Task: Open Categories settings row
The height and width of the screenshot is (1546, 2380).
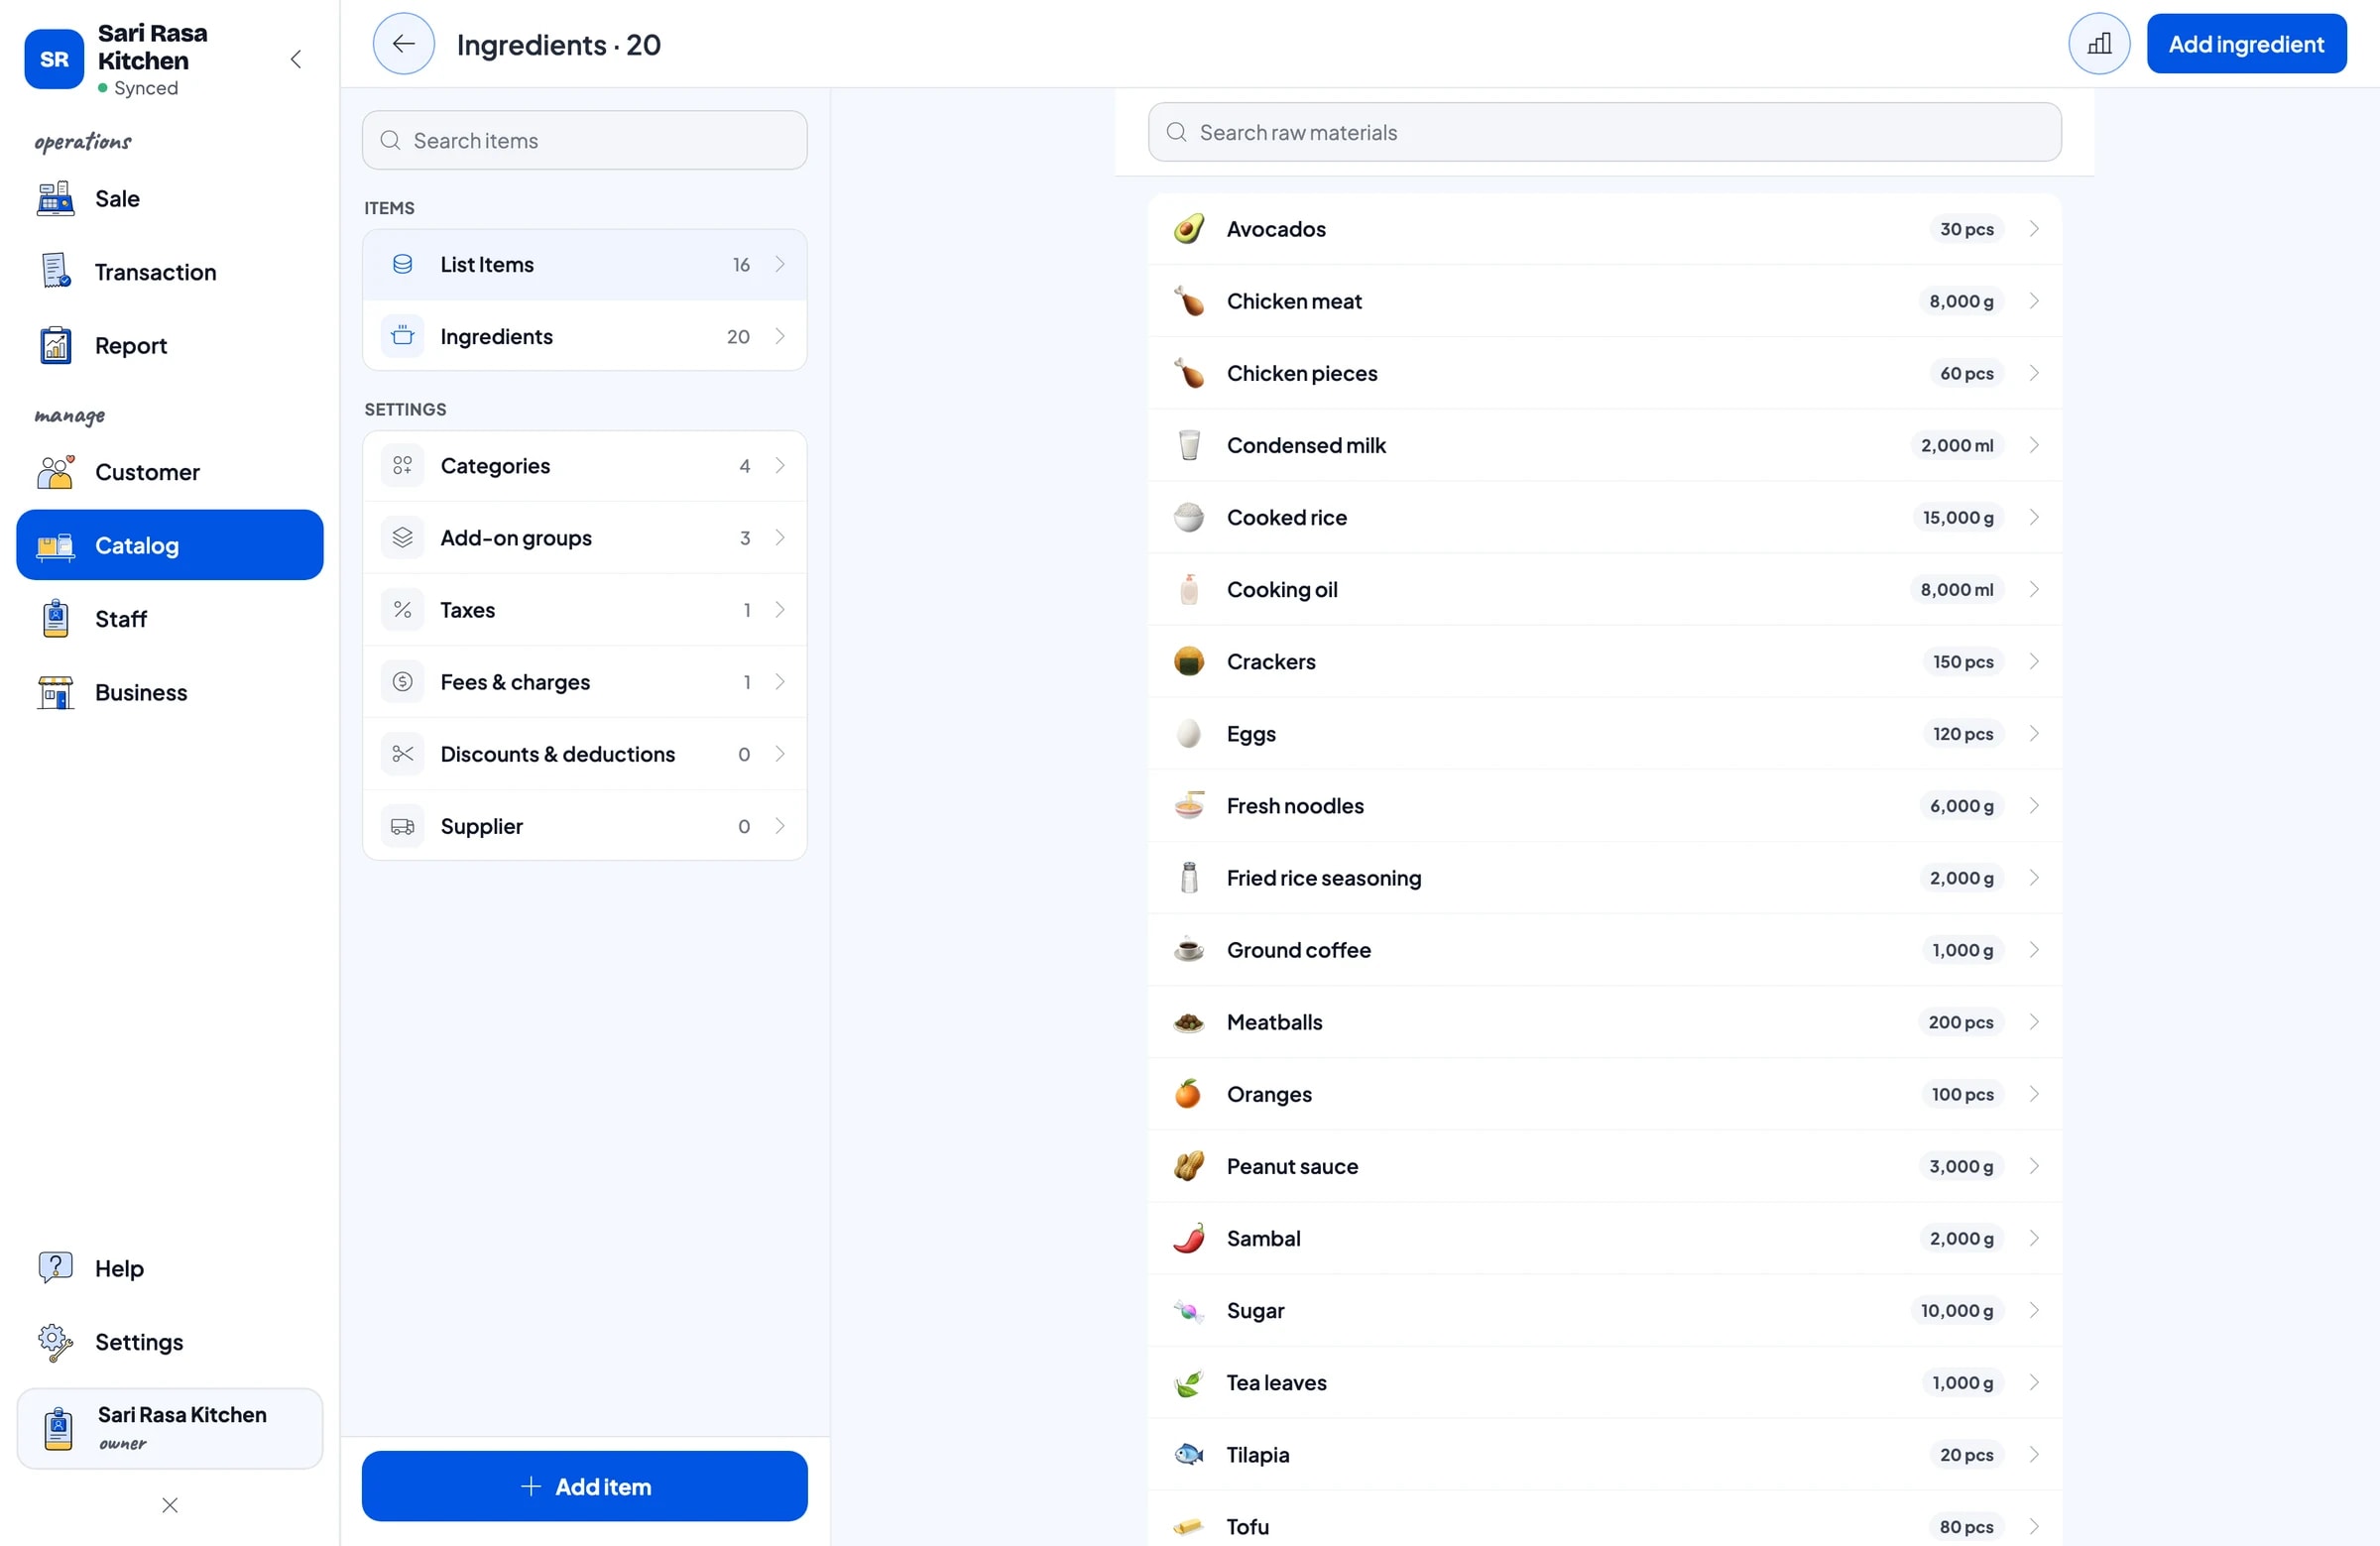Action: [584, 465]
